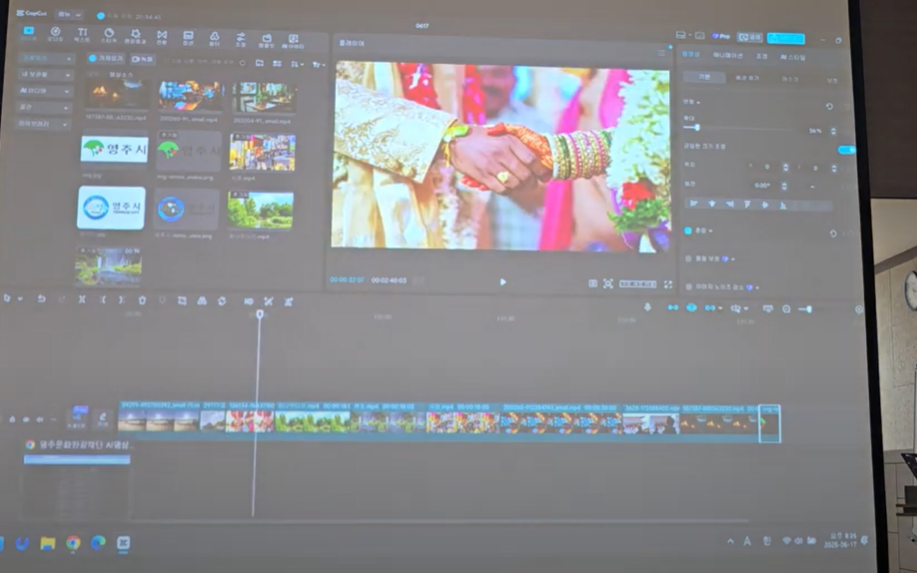Mute the main track speaker icon
Image resolution: width=917 pixels, height=573 pixels.
tap(39, 419)
